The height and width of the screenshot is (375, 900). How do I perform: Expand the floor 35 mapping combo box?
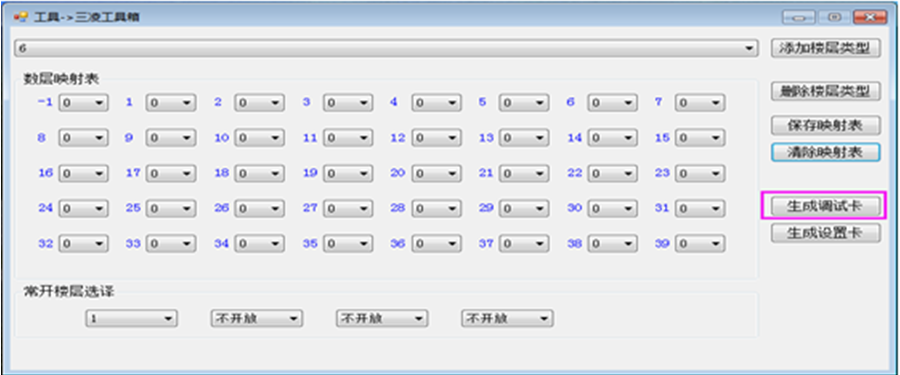click(x=348, y=244)
